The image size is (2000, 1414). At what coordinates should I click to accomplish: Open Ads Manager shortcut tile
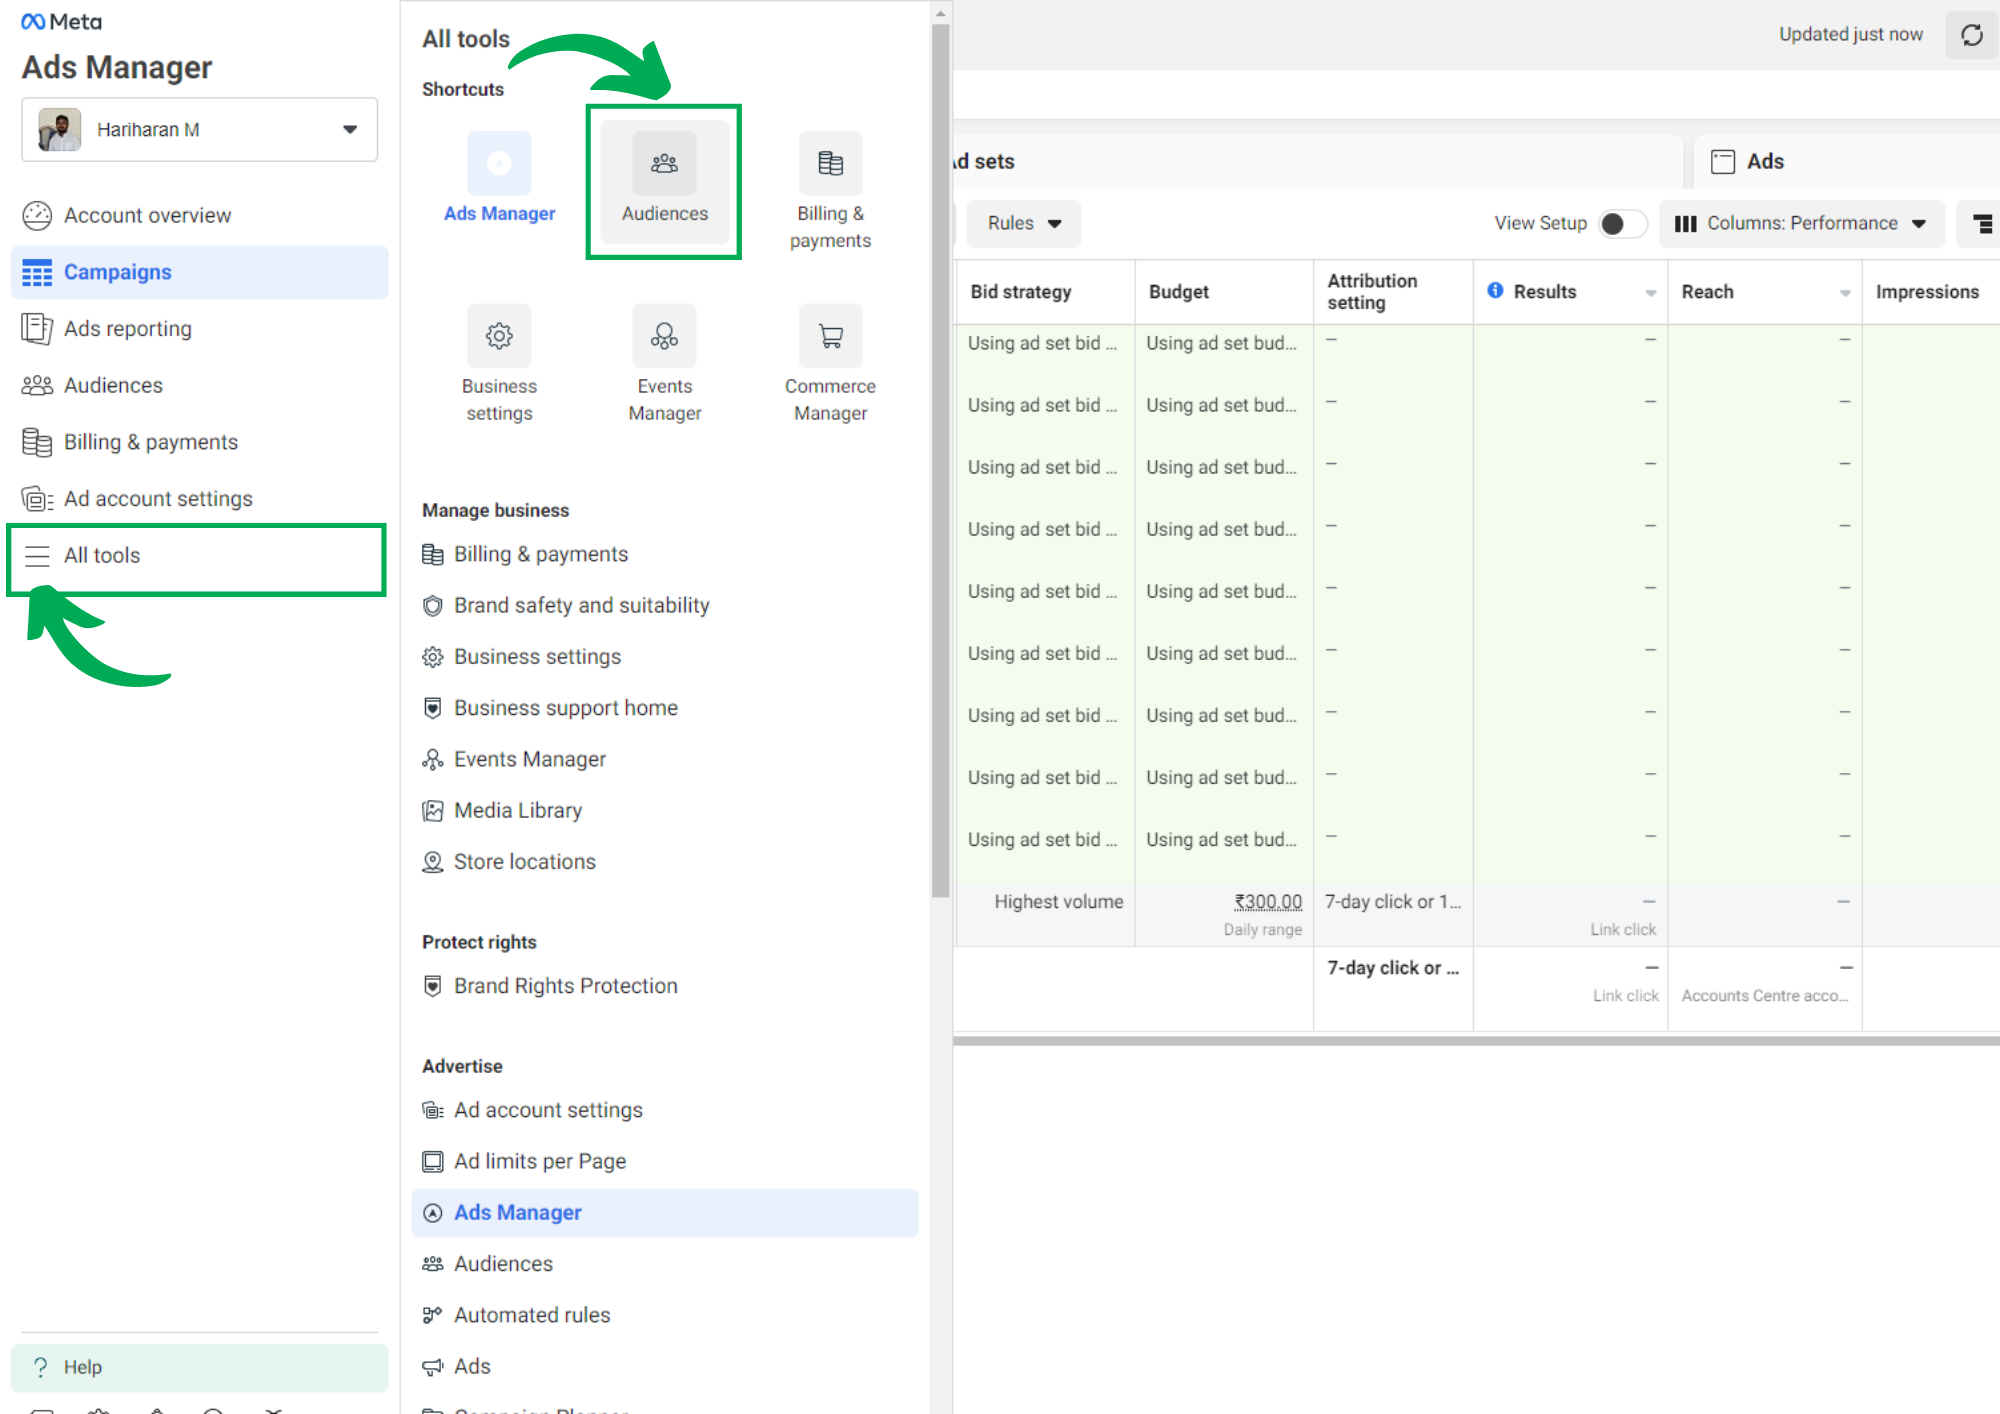click(499, 178)
